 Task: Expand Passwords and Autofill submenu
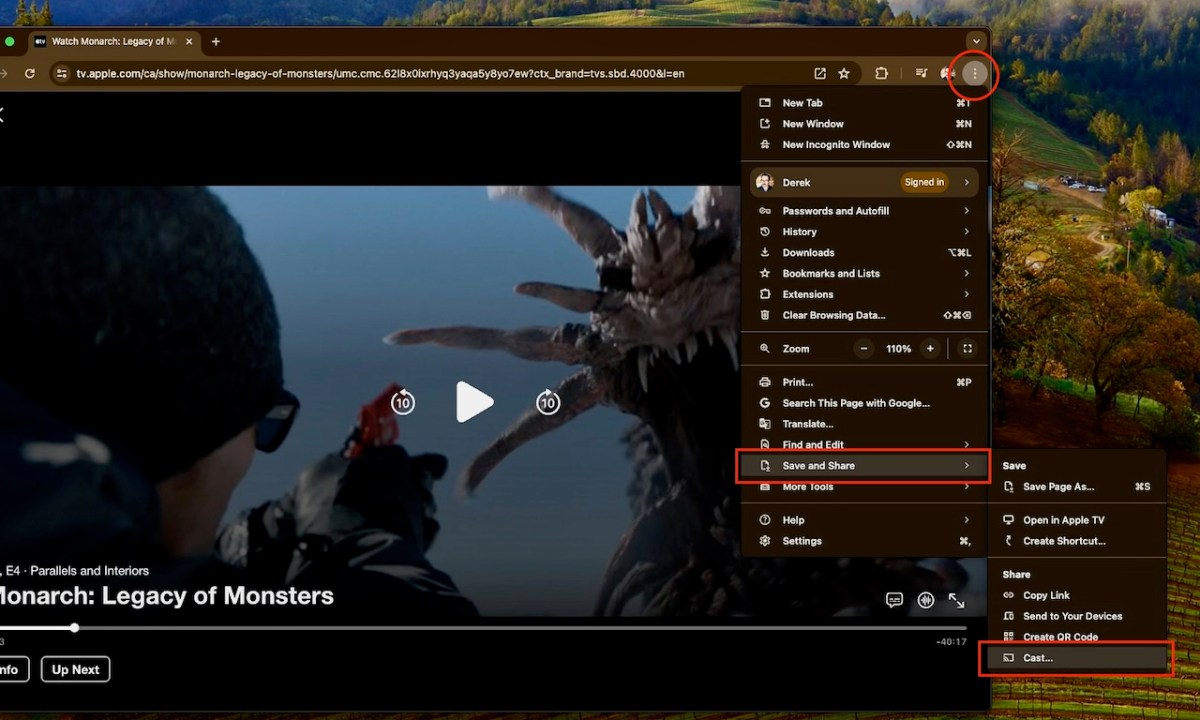click(x=865, y=211)
